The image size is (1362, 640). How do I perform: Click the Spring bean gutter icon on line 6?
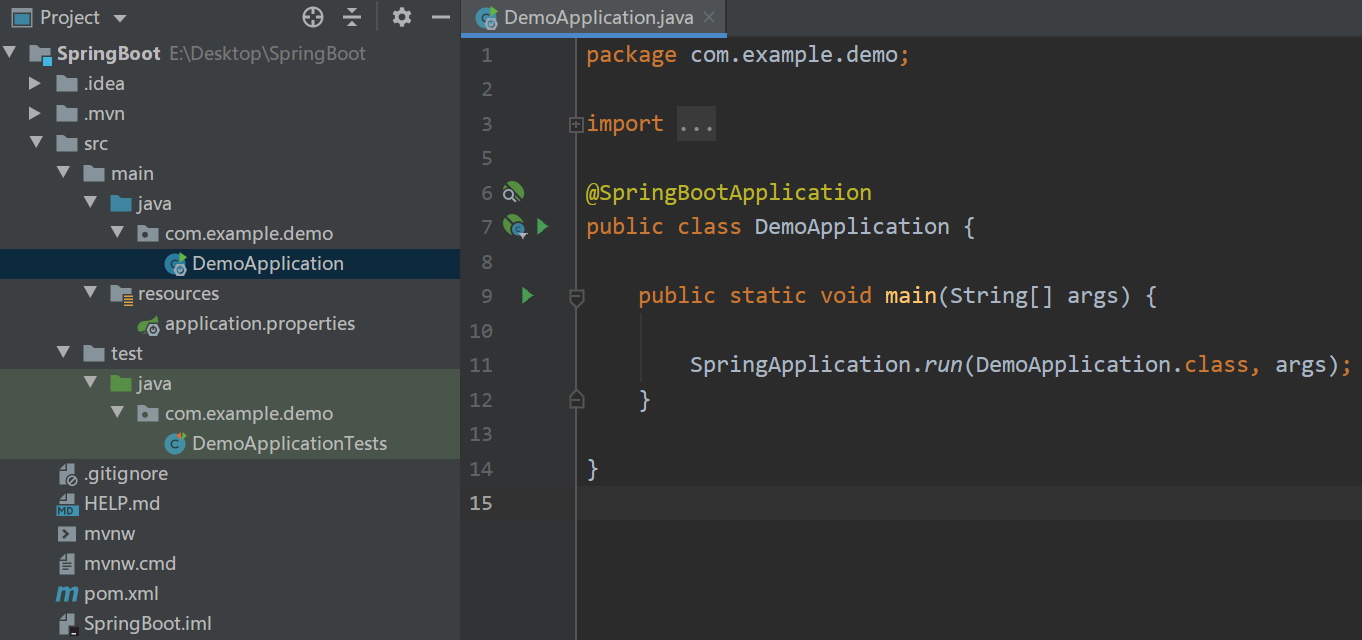coord(513,192)
